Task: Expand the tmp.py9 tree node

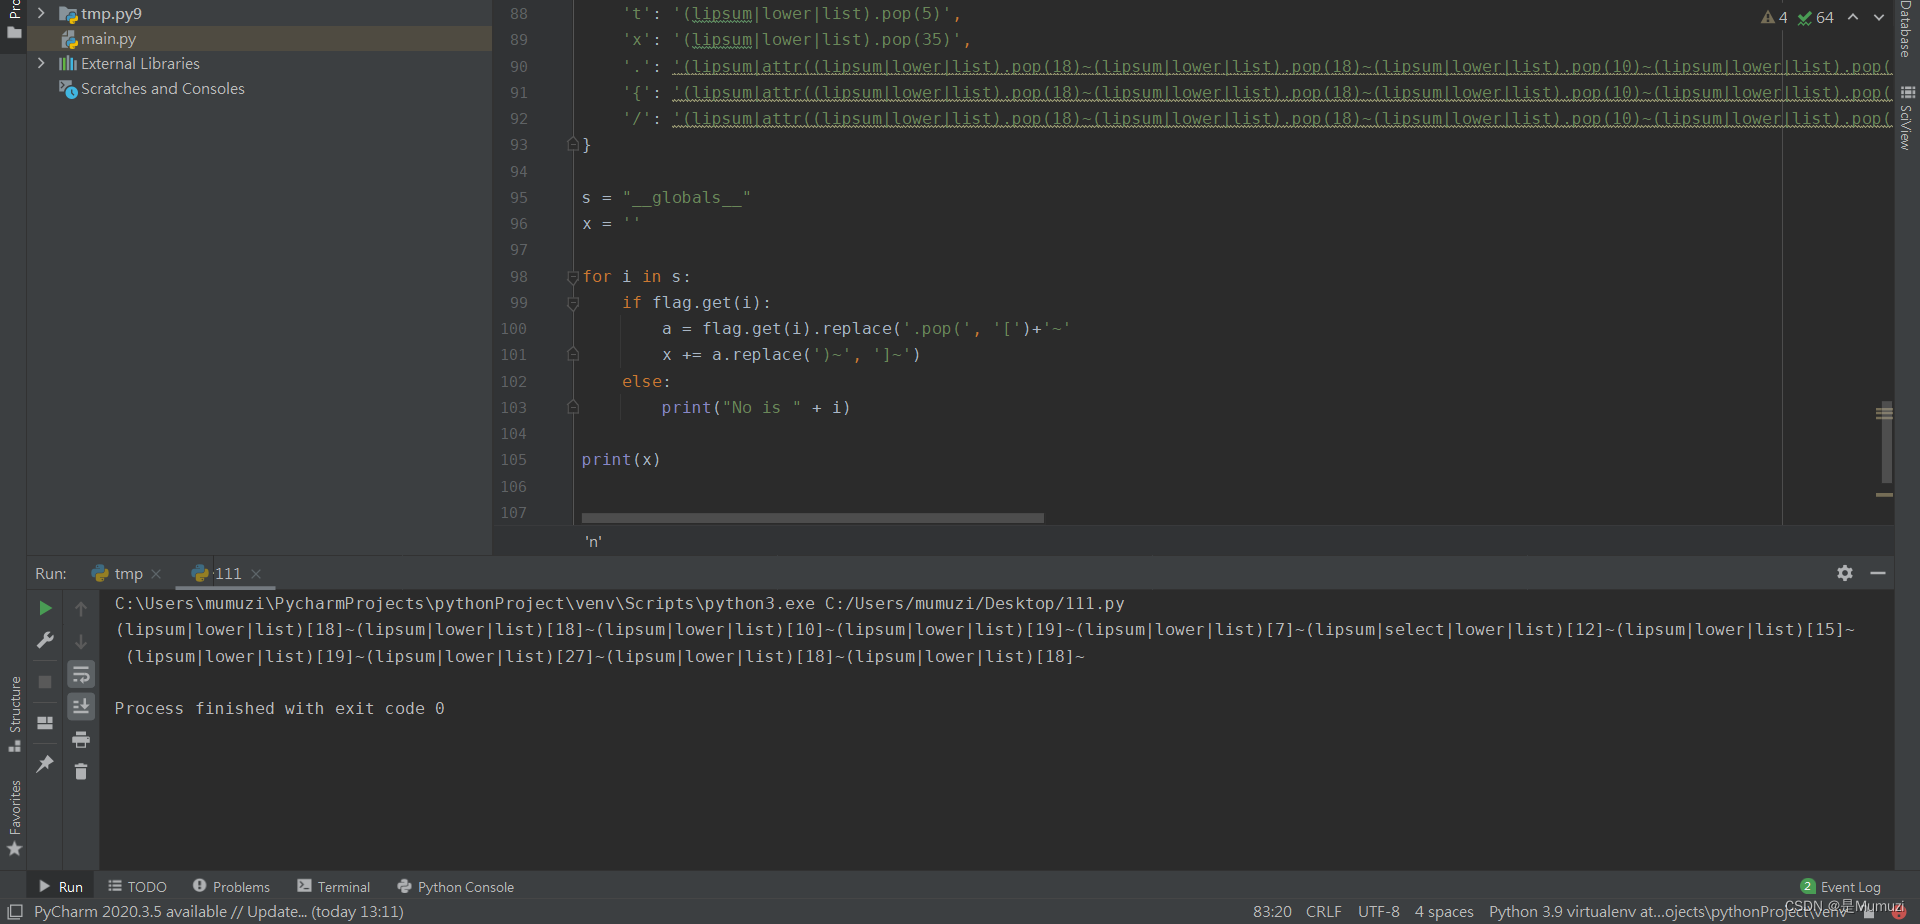Action: pos(41,13)
